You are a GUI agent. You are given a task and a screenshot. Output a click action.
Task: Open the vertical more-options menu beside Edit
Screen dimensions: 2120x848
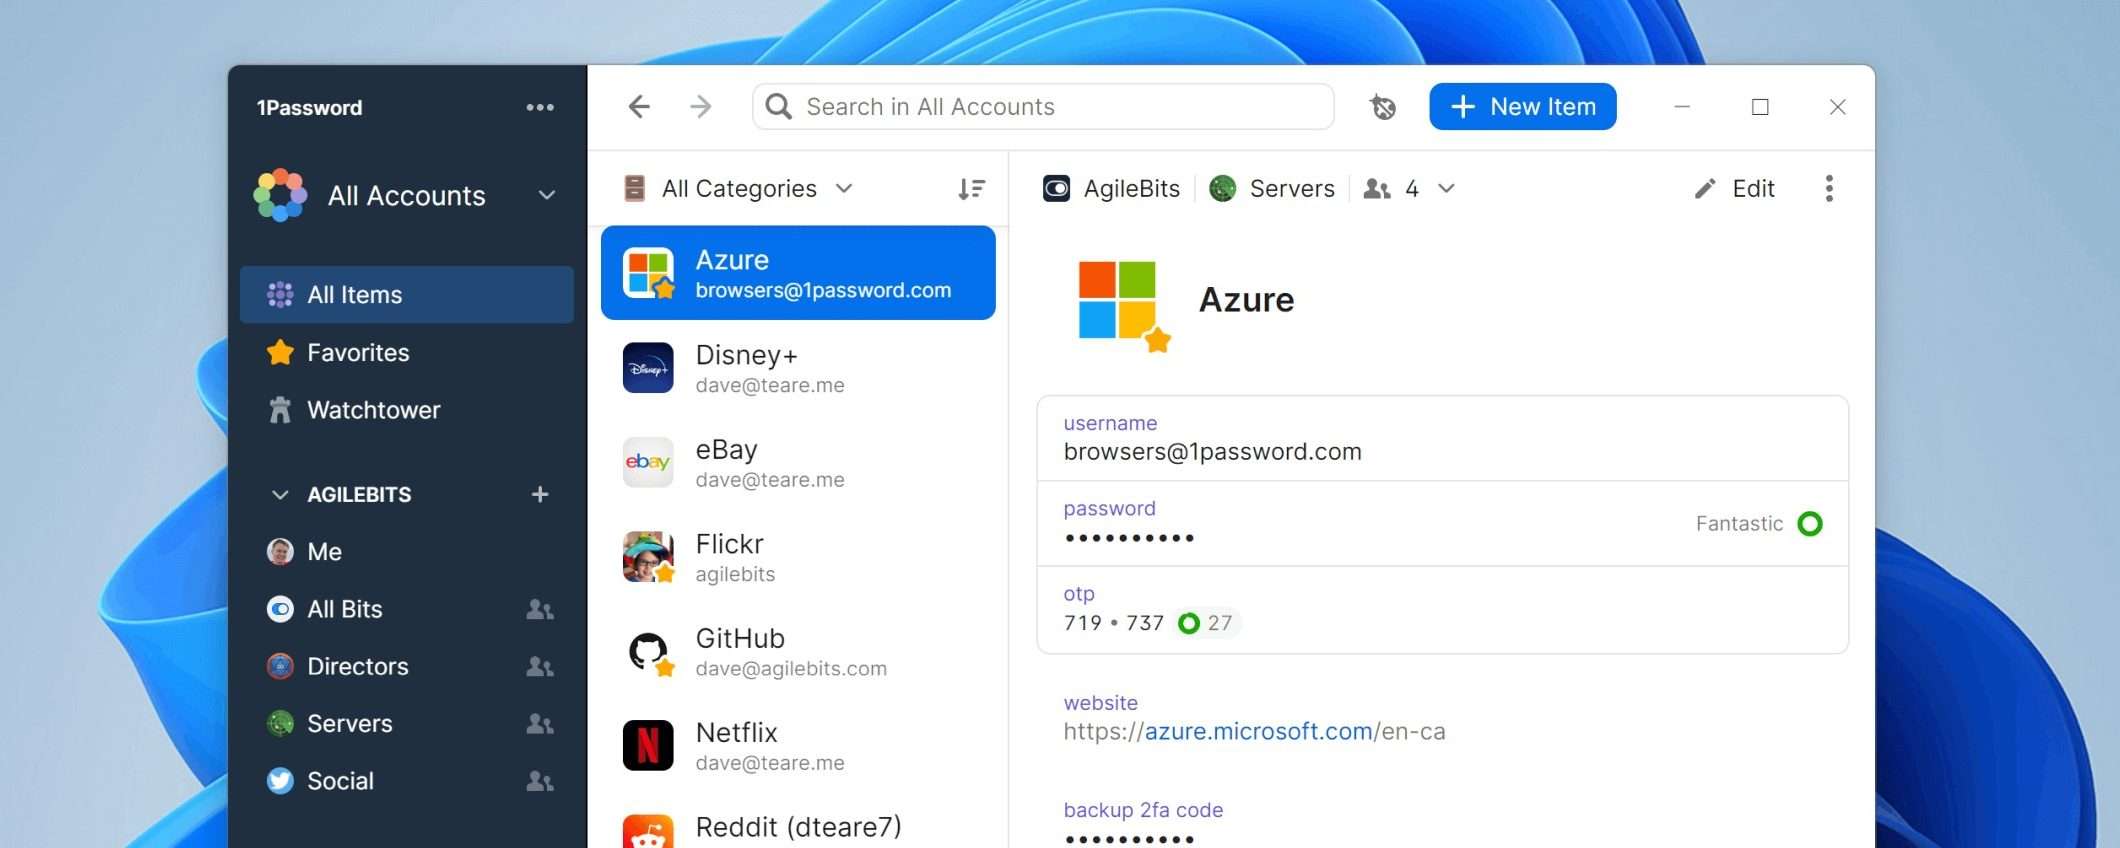[x=1828, y=189]
